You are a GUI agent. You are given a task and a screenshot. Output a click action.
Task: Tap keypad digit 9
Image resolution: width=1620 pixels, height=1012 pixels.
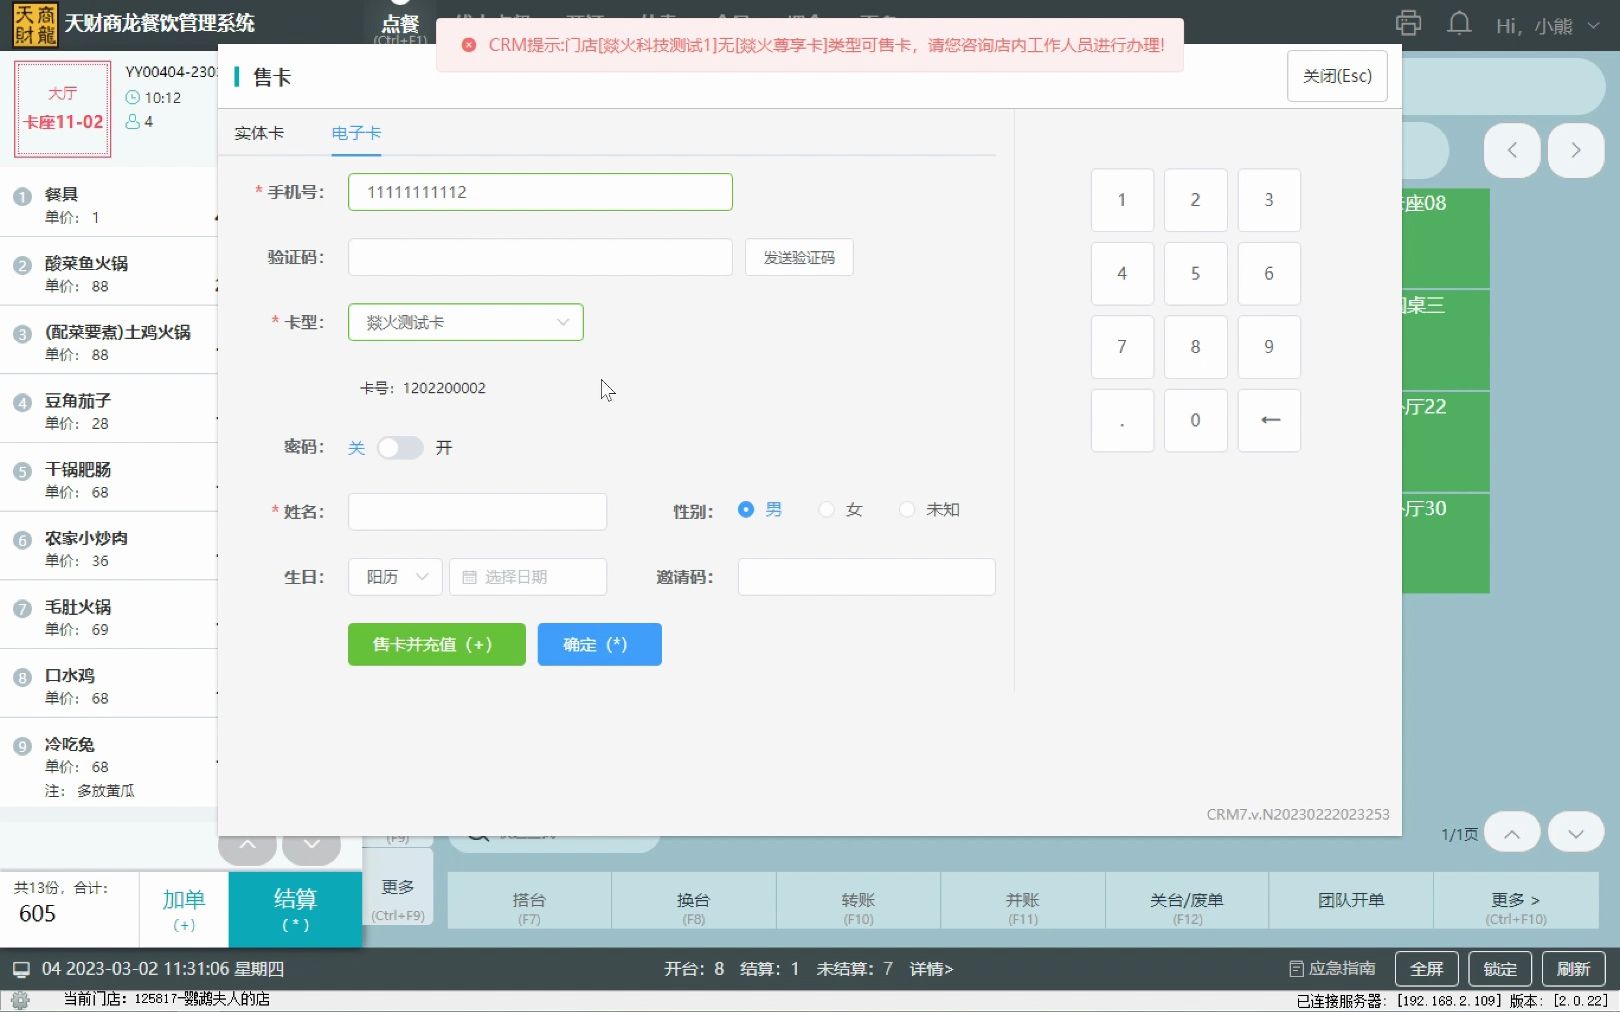point(1269,347)
